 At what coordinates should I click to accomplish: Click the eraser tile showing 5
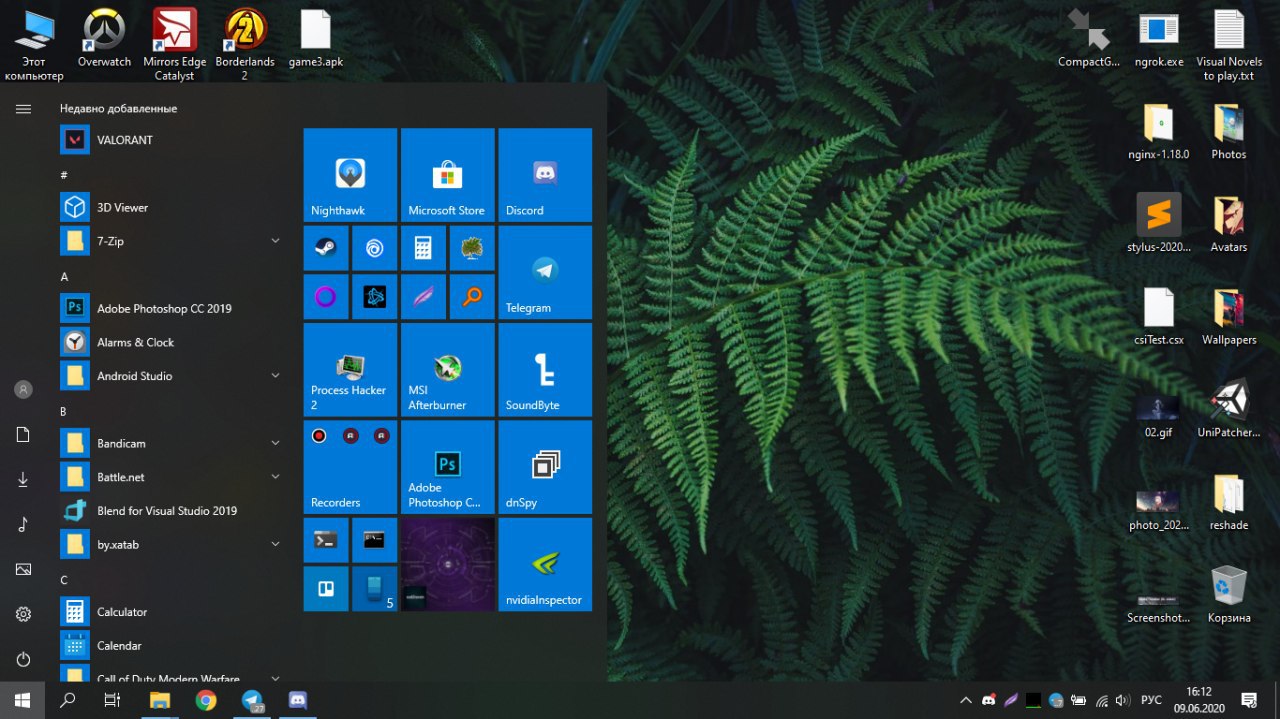click(375, 589)
